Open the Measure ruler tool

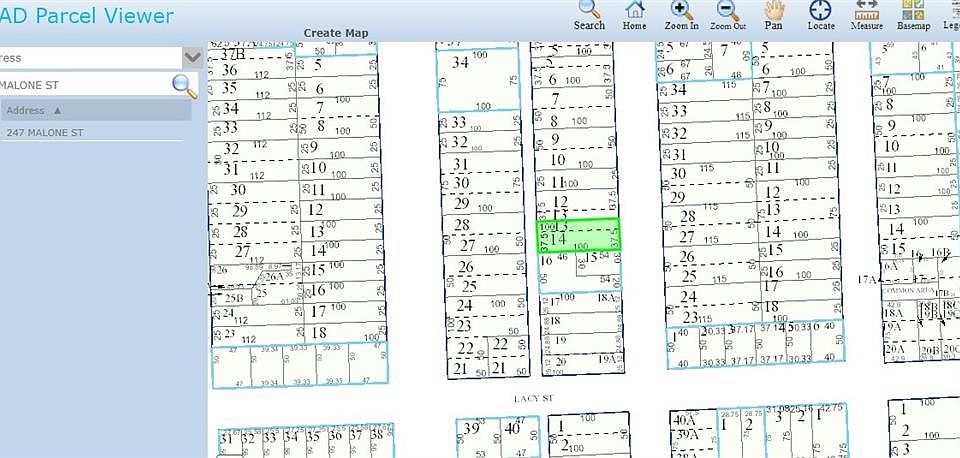pyautogui.click(x=866, y=15)
